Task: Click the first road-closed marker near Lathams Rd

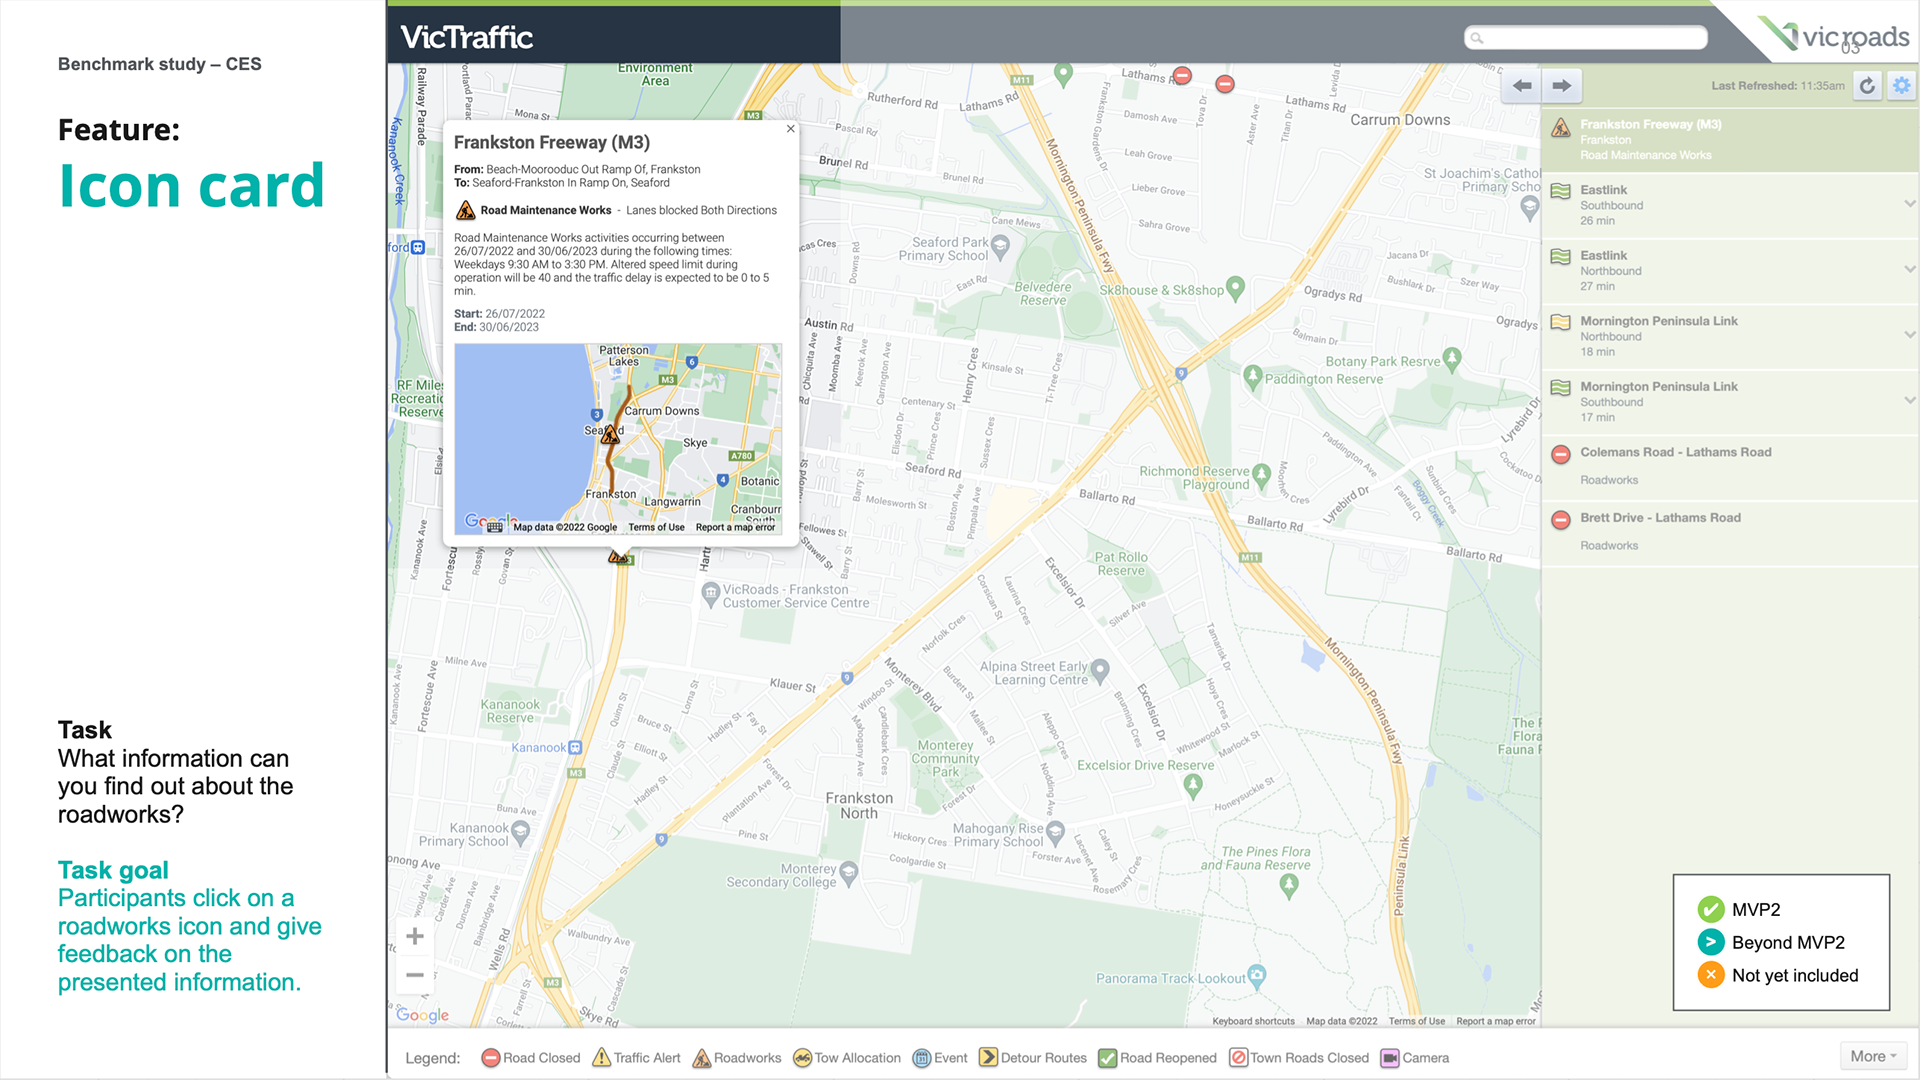Action: point(1182,75)
